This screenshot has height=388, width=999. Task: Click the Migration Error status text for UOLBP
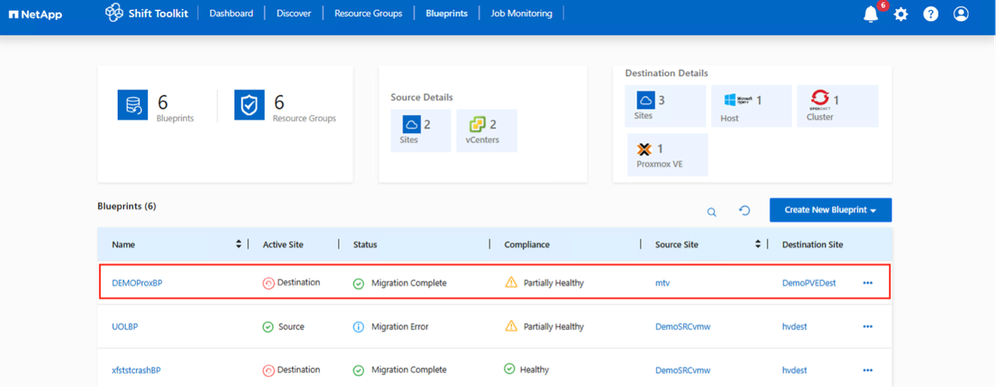[400, 327]
